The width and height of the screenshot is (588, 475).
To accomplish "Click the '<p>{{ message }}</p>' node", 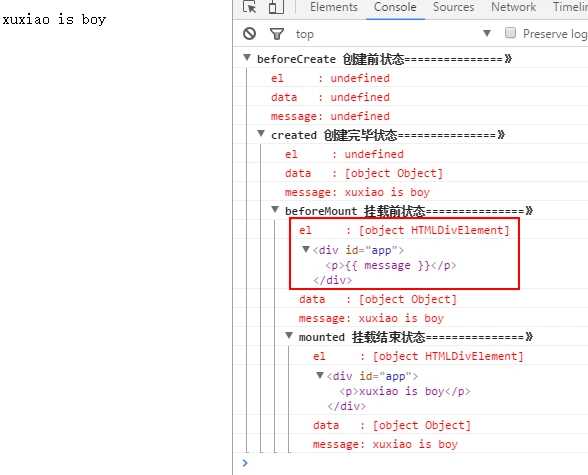I will click(x=391, y=265).
